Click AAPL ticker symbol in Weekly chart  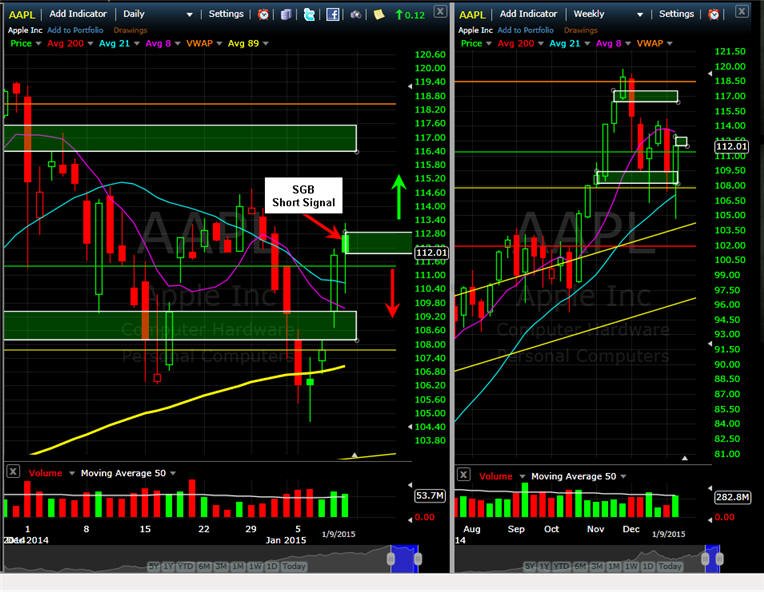[472, 15]
